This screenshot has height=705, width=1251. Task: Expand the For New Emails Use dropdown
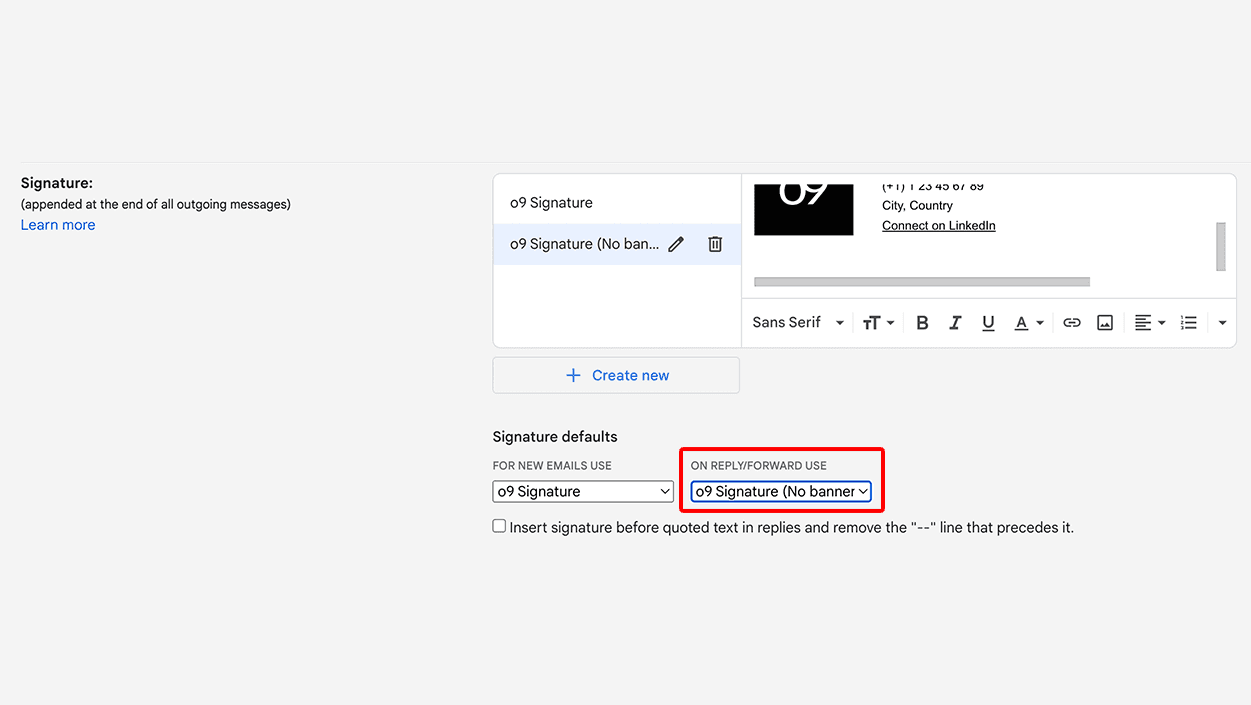click(583, 491)
